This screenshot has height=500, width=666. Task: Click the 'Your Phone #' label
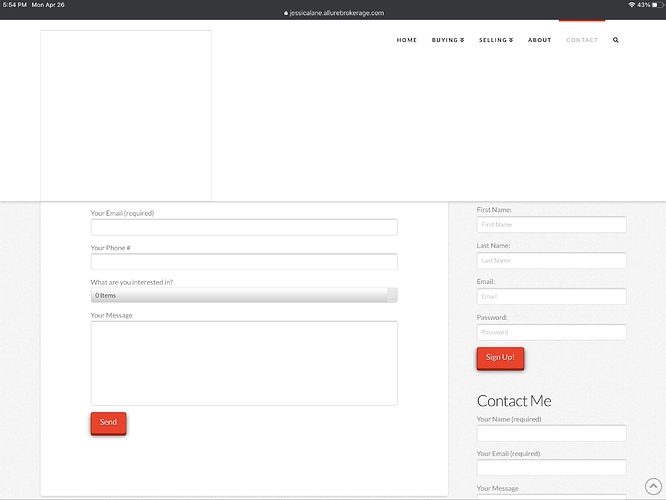tap(110, 248)
